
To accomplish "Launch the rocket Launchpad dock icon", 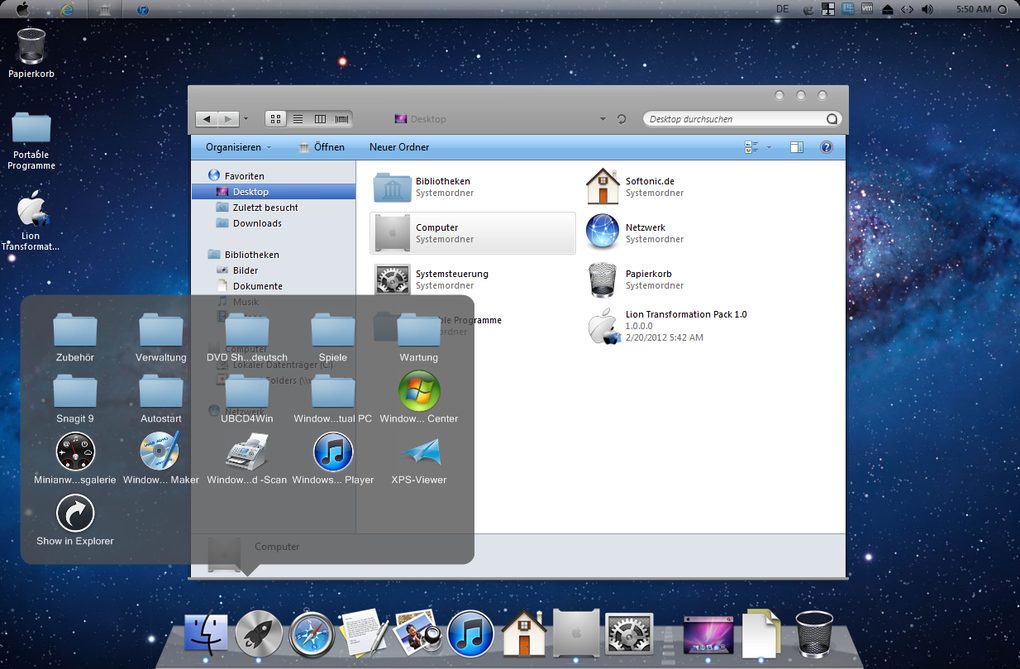I will [x=258, y=634].
